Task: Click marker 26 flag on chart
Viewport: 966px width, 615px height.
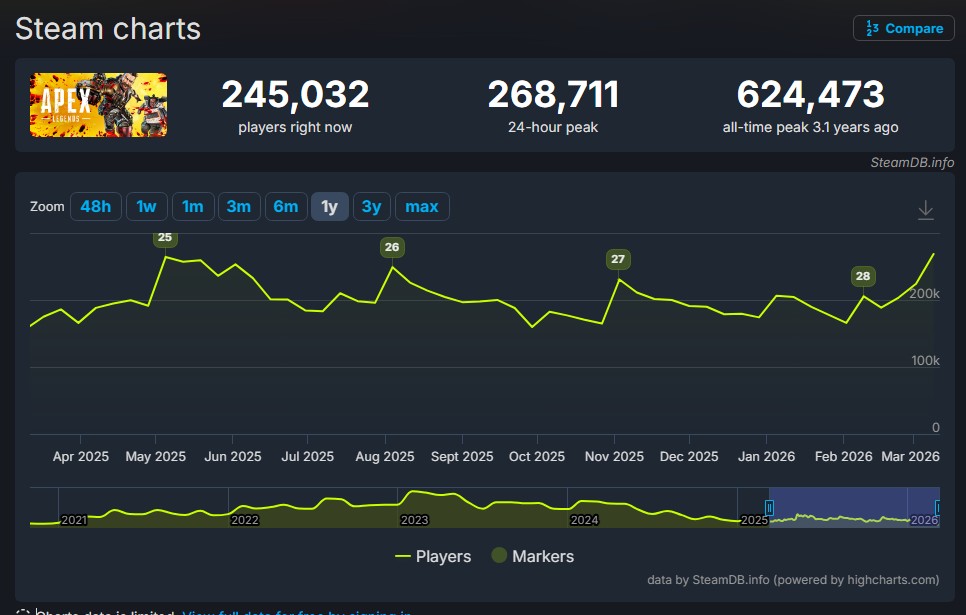Action: pos(392,247)
